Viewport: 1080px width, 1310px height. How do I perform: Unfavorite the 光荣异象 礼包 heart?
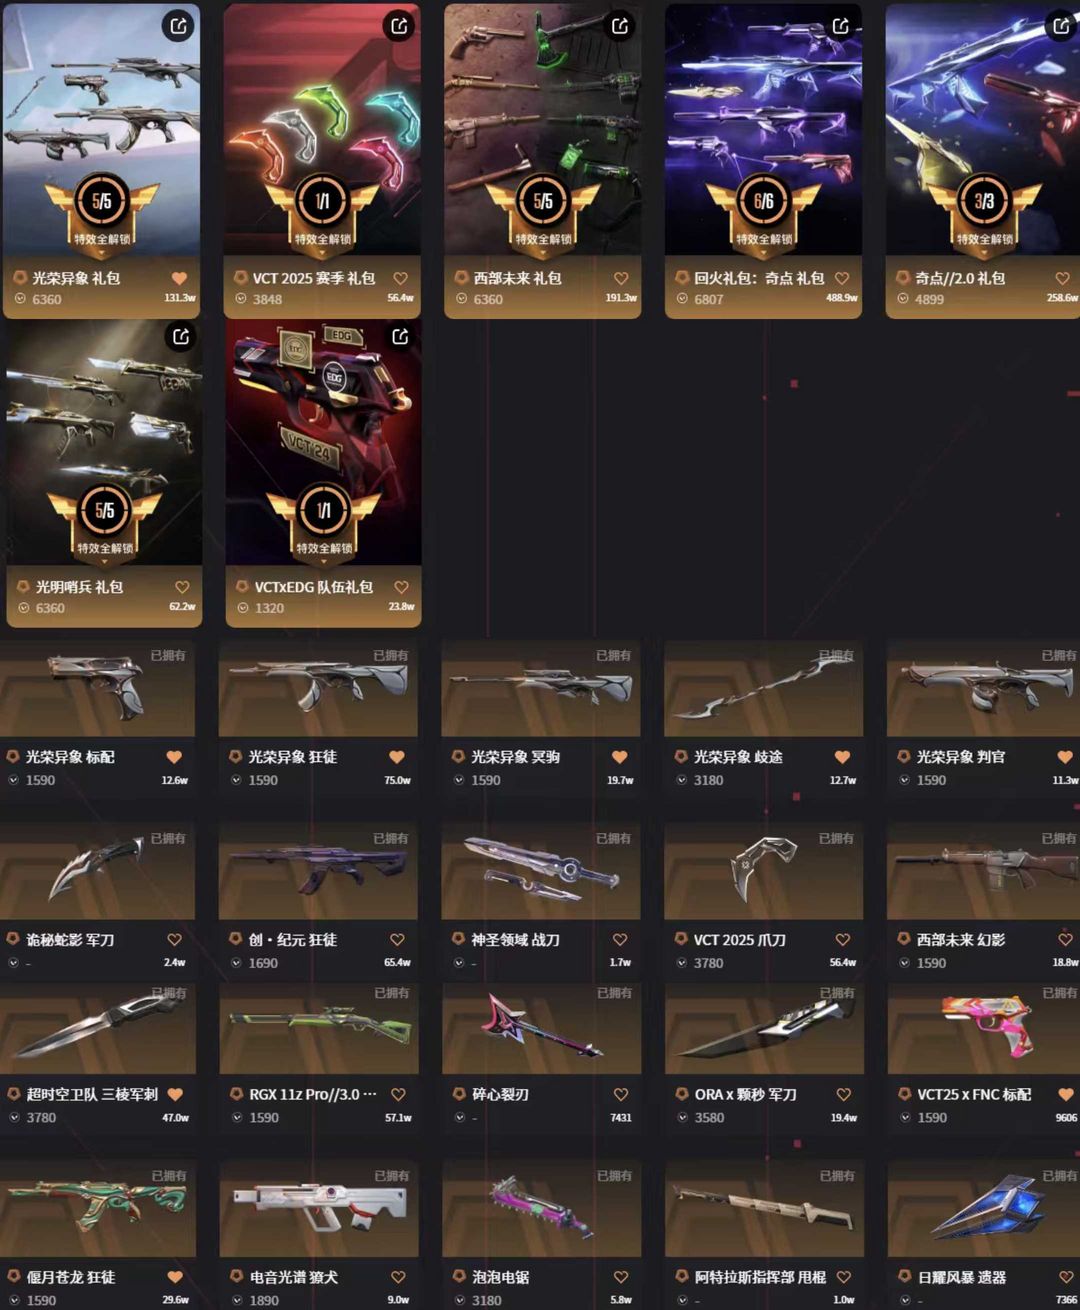180,279
